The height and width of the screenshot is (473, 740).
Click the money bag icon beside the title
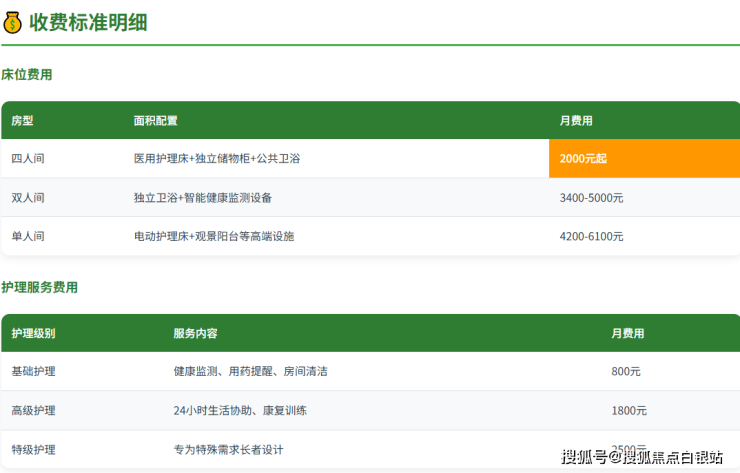(13, 22)
